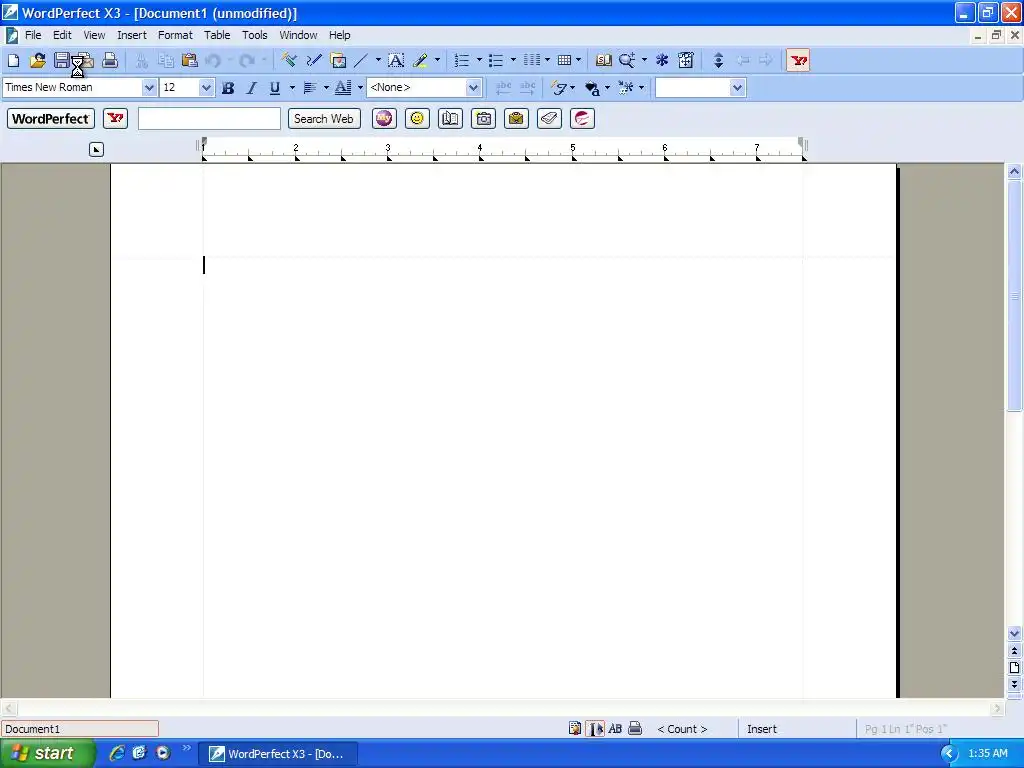
Task: Open Yahoo Mail briefcase icon
Action: click(516, 119)
